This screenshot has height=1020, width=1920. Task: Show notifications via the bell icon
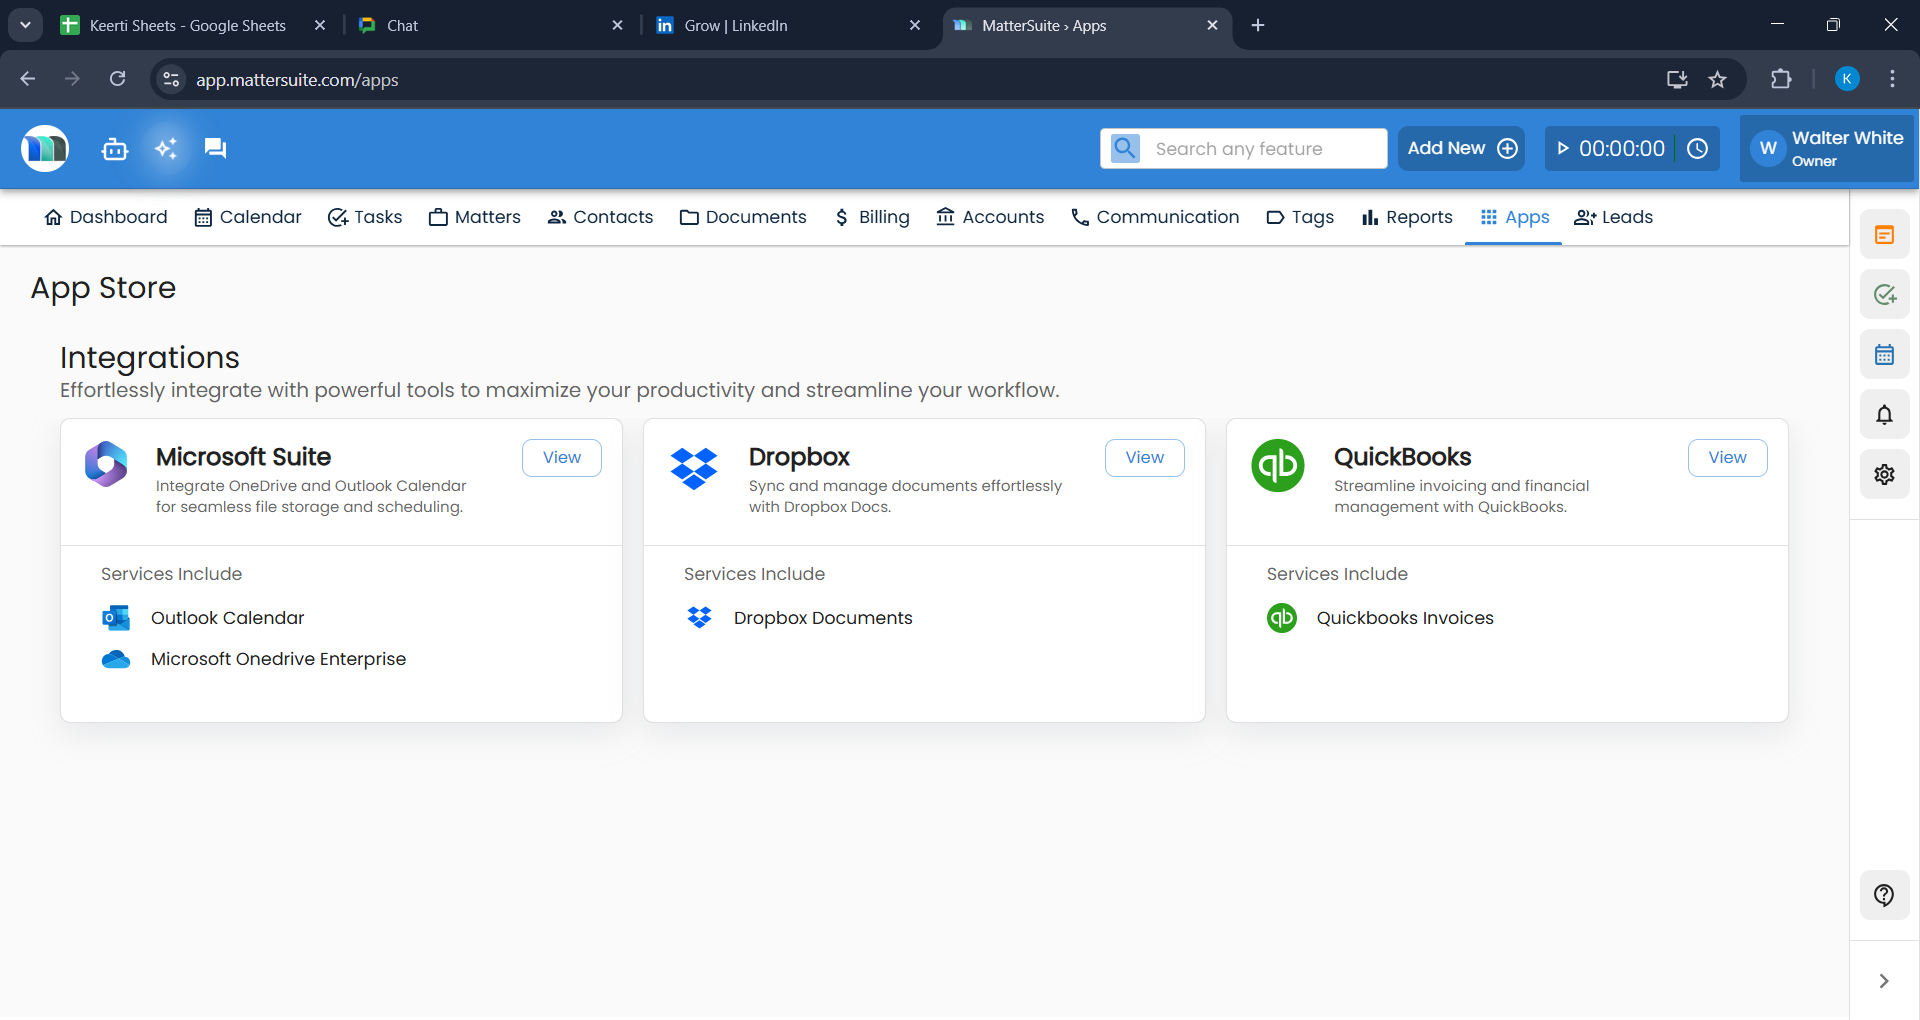(1885, 414)
